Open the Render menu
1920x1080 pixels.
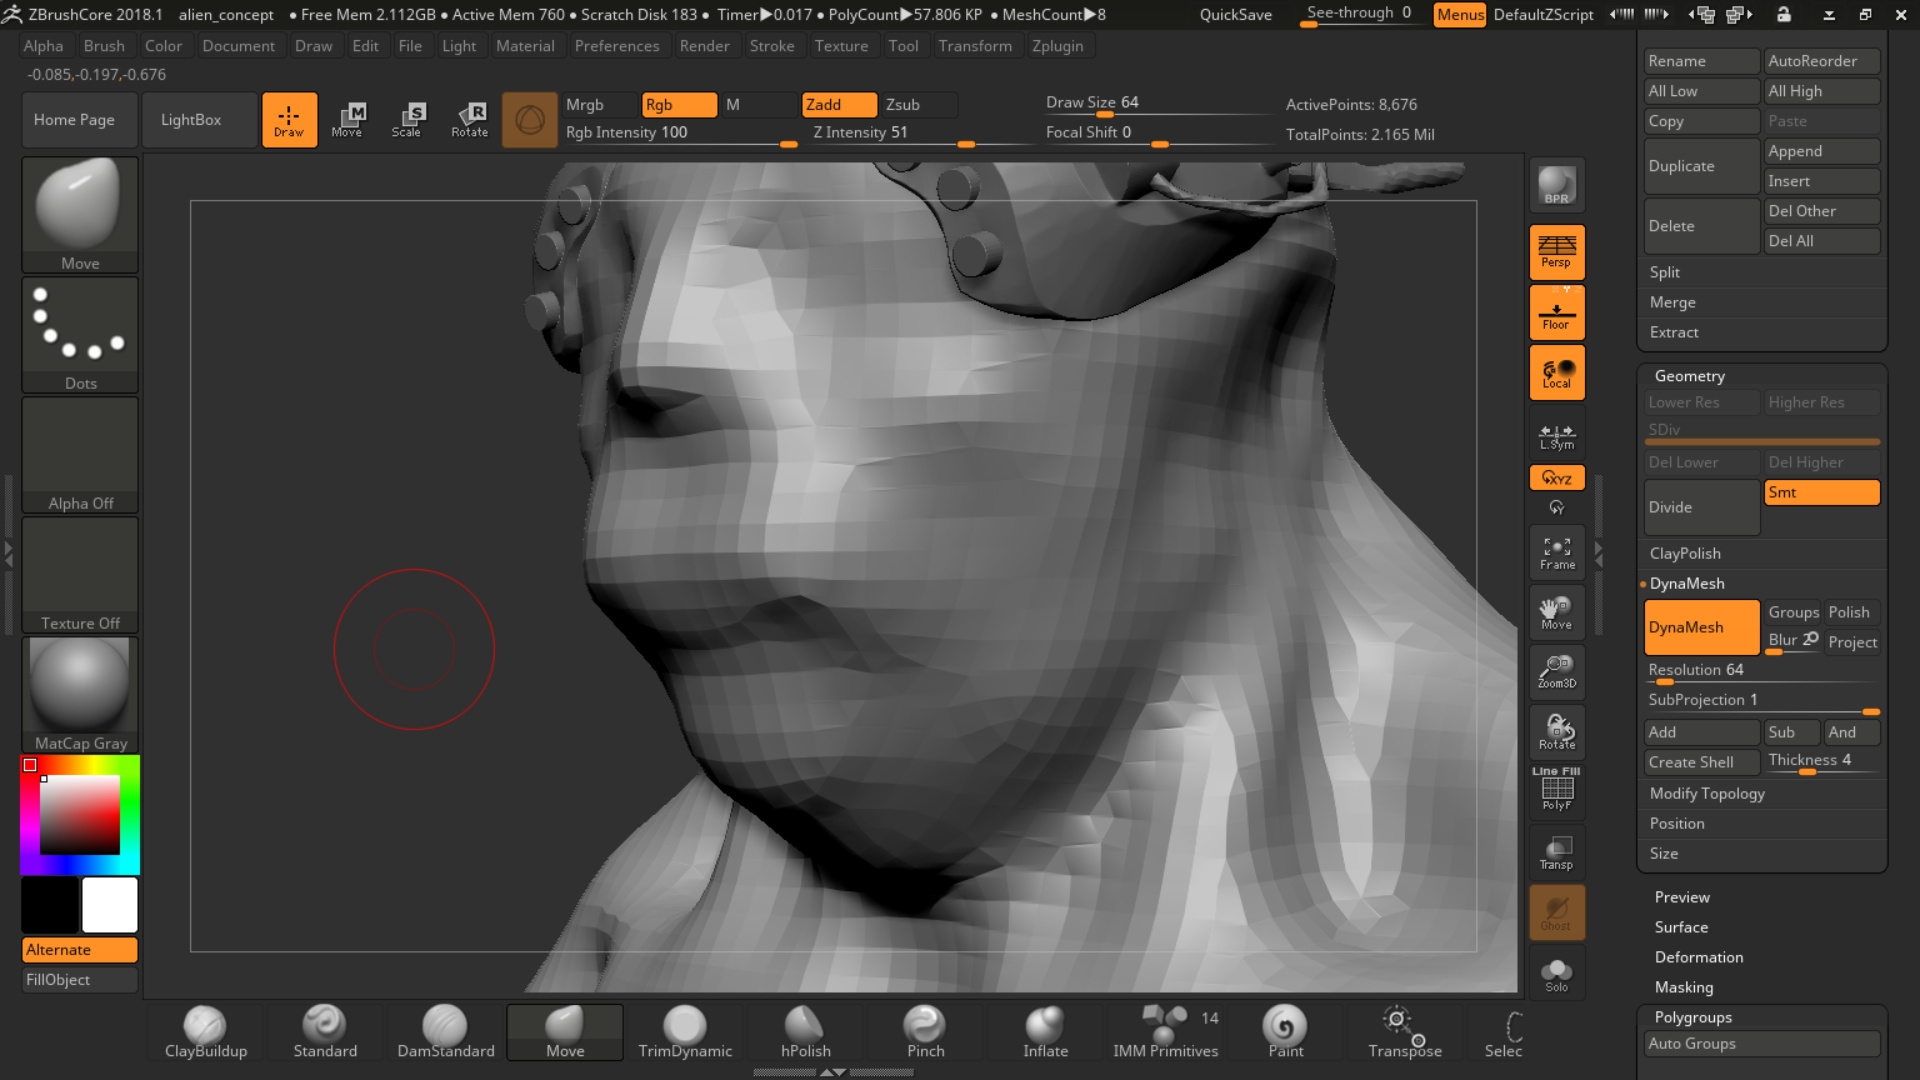click(704, 46)
